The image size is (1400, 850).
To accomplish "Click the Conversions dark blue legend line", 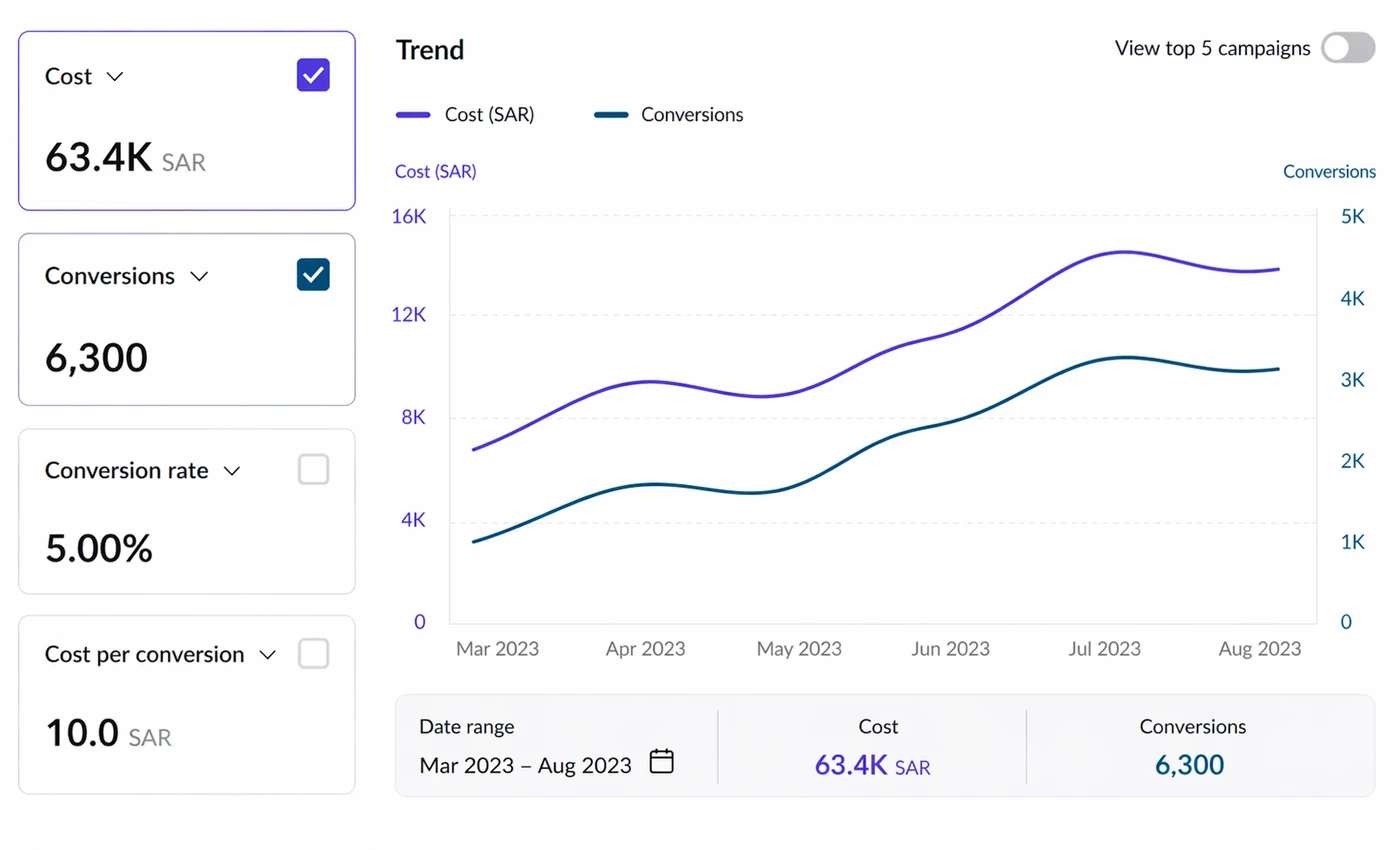I will tap(611, 115).
